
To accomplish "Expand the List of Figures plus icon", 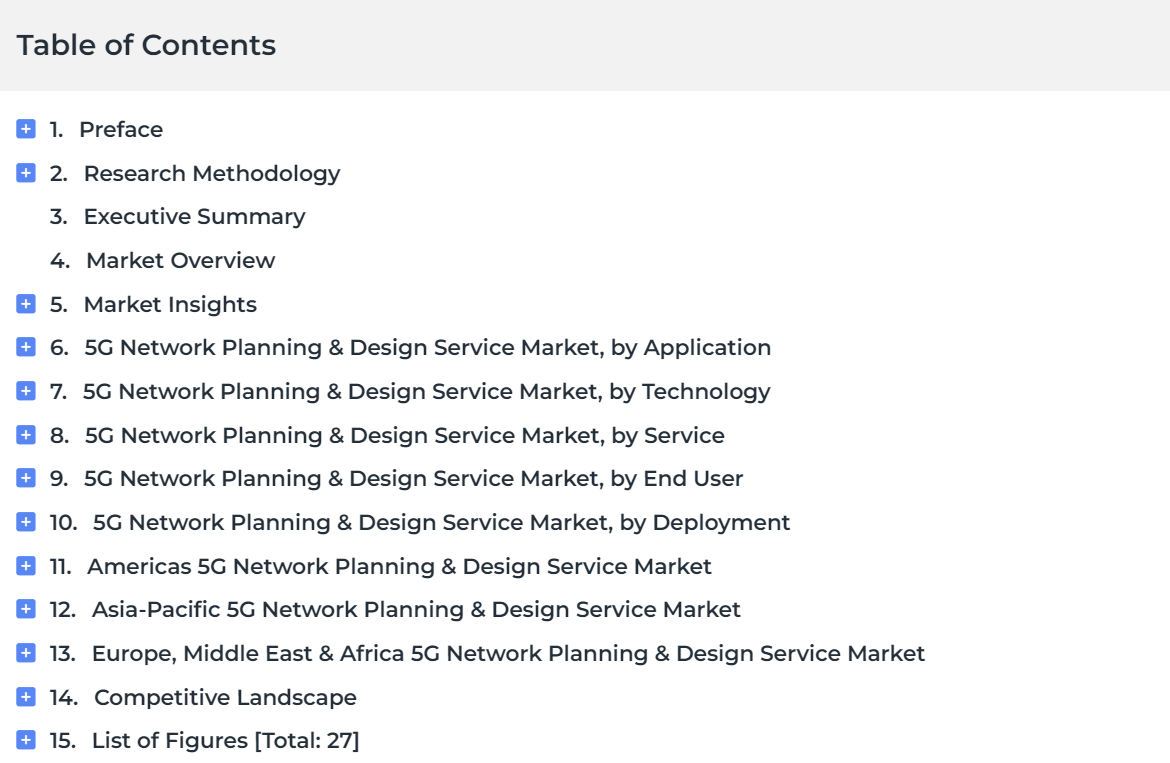I will point(26,740).
